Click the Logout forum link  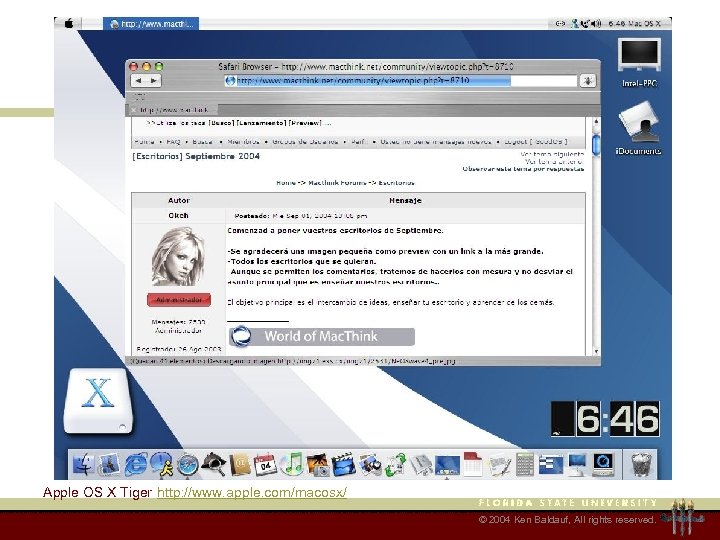point(535,142)
